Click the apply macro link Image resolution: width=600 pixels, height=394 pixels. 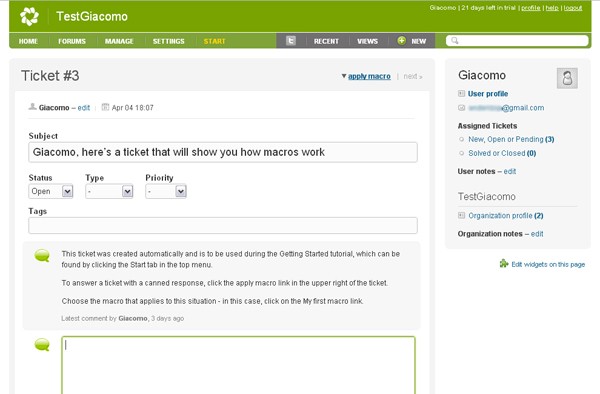click(369, 76)
